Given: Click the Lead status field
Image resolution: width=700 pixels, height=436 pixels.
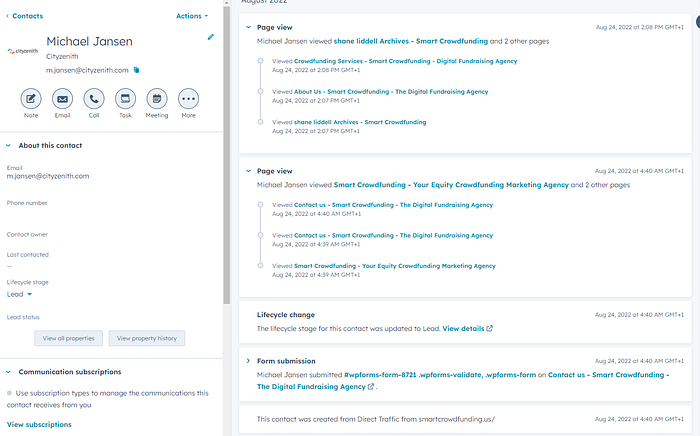Looking at the screenshot, I should click(x=23, y=317).
